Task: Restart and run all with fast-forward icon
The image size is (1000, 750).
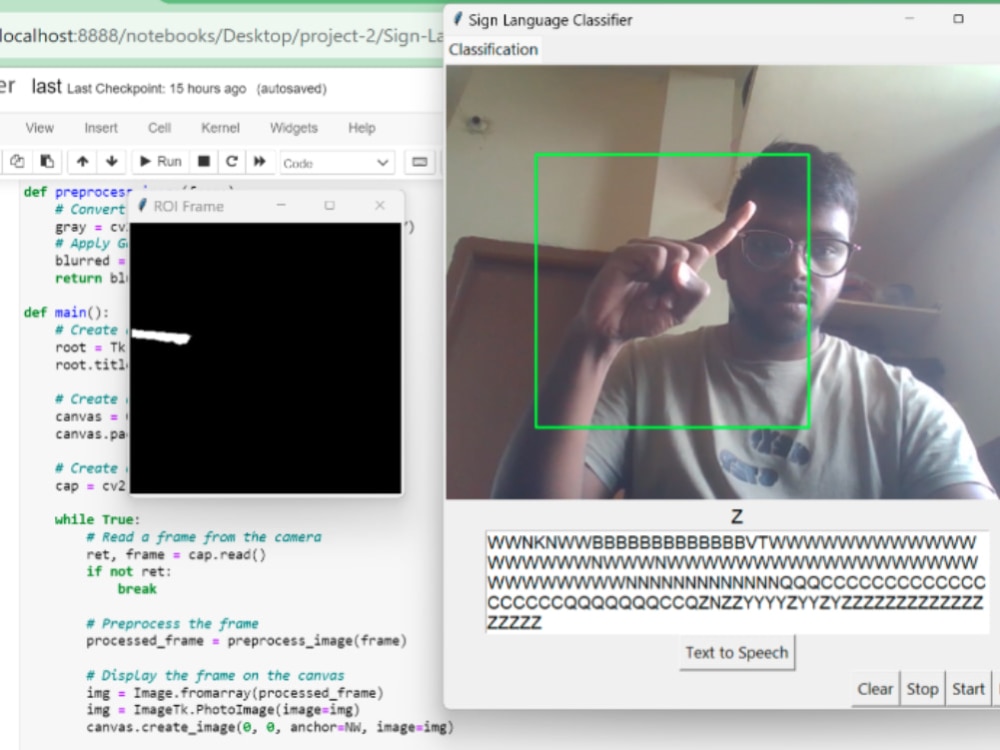Action: pyautogui.click(x=260, y=161)
